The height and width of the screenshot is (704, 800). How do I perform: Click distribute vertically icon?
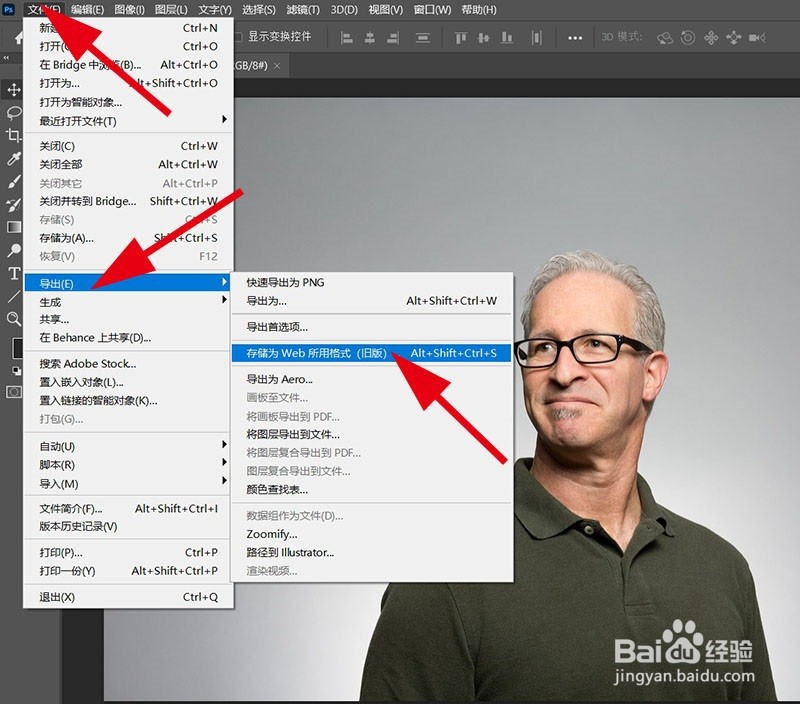tap(422, 38)
